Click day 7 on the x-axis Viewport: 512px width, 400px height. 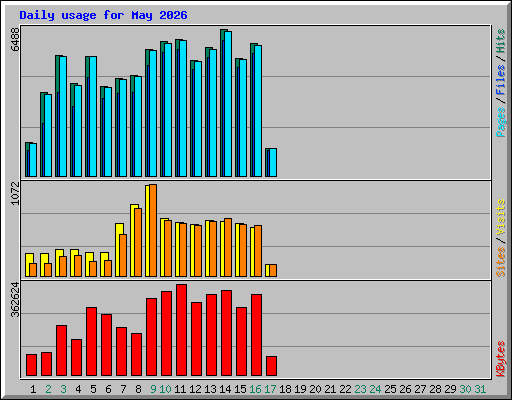123,389
